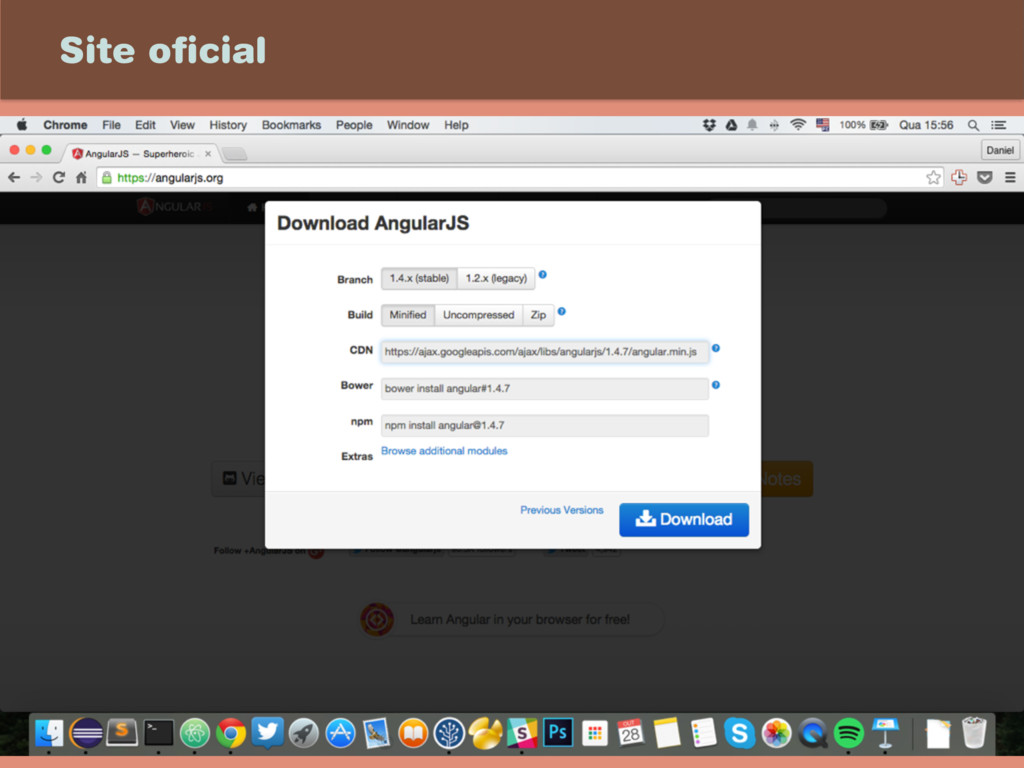Open the People menu
The image size is (1024, 768).
(354, 125)
